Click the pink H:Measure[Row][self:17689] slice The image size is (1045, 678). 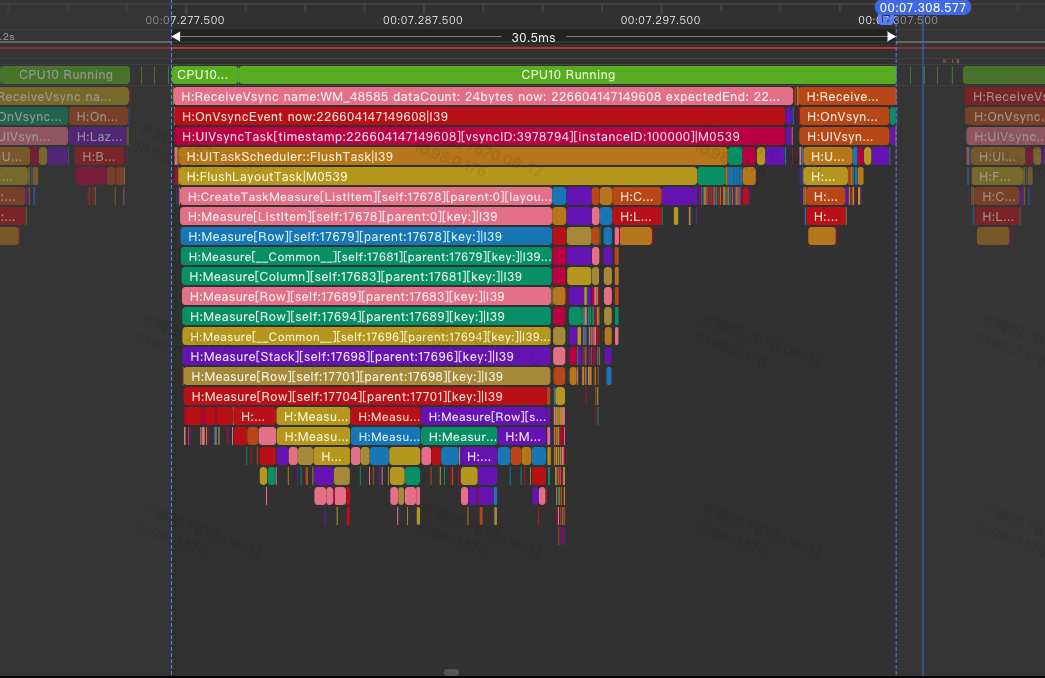366,296
